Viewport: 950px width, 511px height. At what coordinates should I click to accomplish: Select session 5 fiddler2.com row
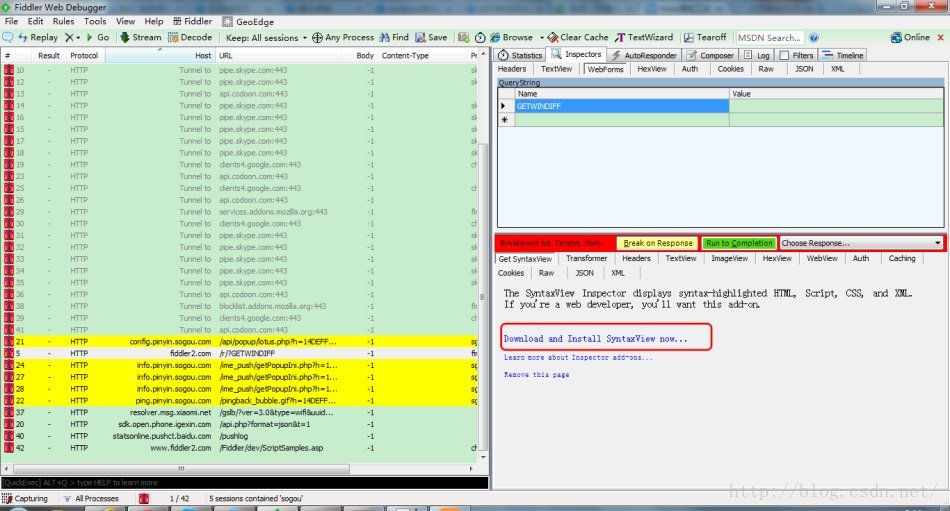(x=241, y=353)
